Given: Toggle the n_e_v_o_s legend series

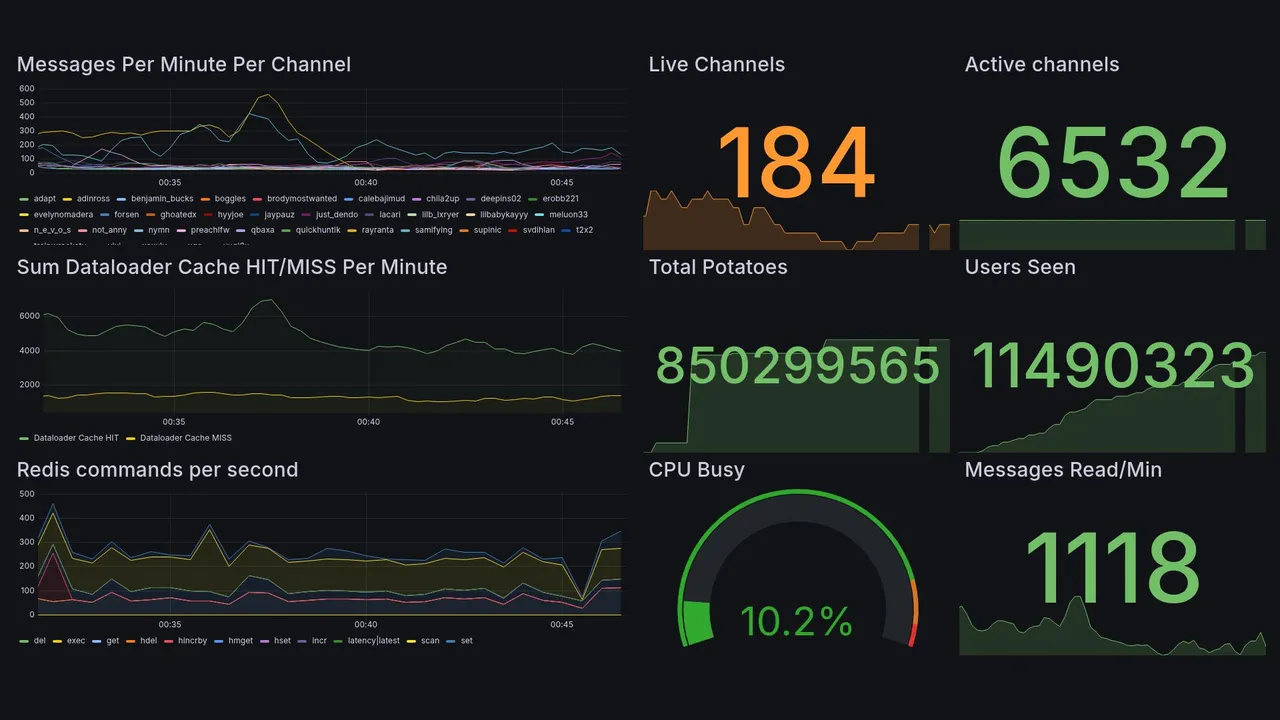Looking at the screenshot, I should (52, 230).
